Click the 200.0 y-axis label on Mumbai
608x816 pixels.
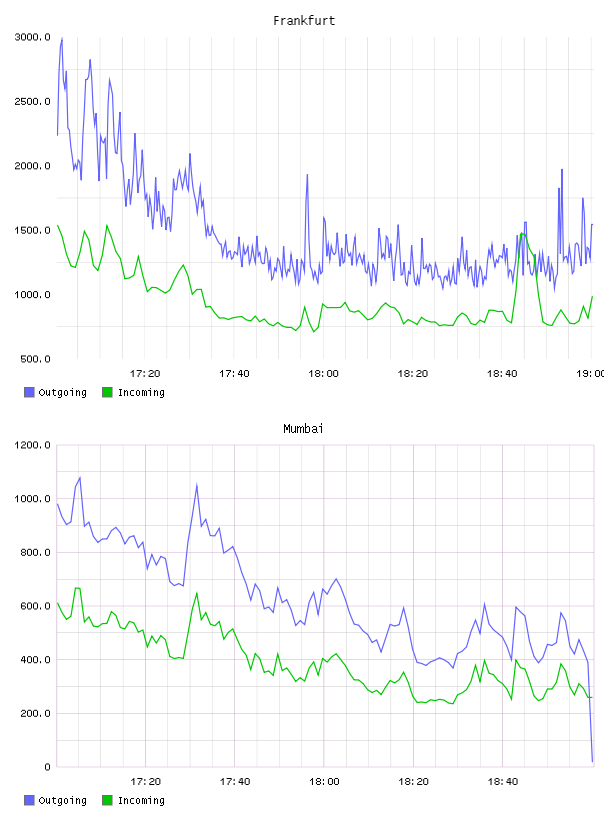pyautogui.click(x=35, y=713)
